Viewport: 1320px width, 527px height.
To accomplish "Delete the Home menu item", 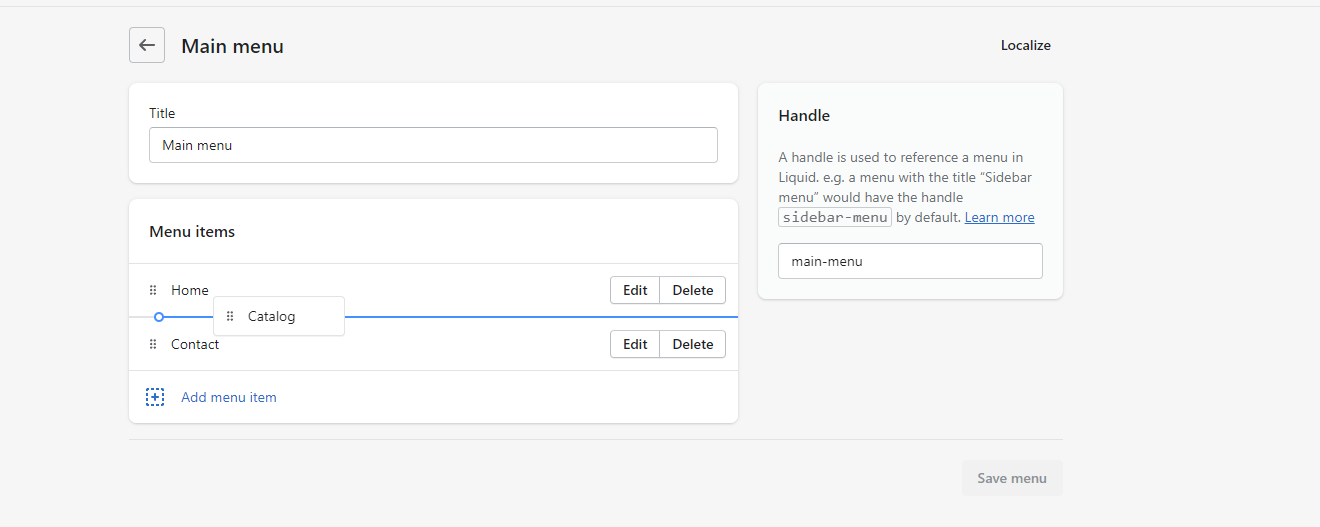I will 692,290.
